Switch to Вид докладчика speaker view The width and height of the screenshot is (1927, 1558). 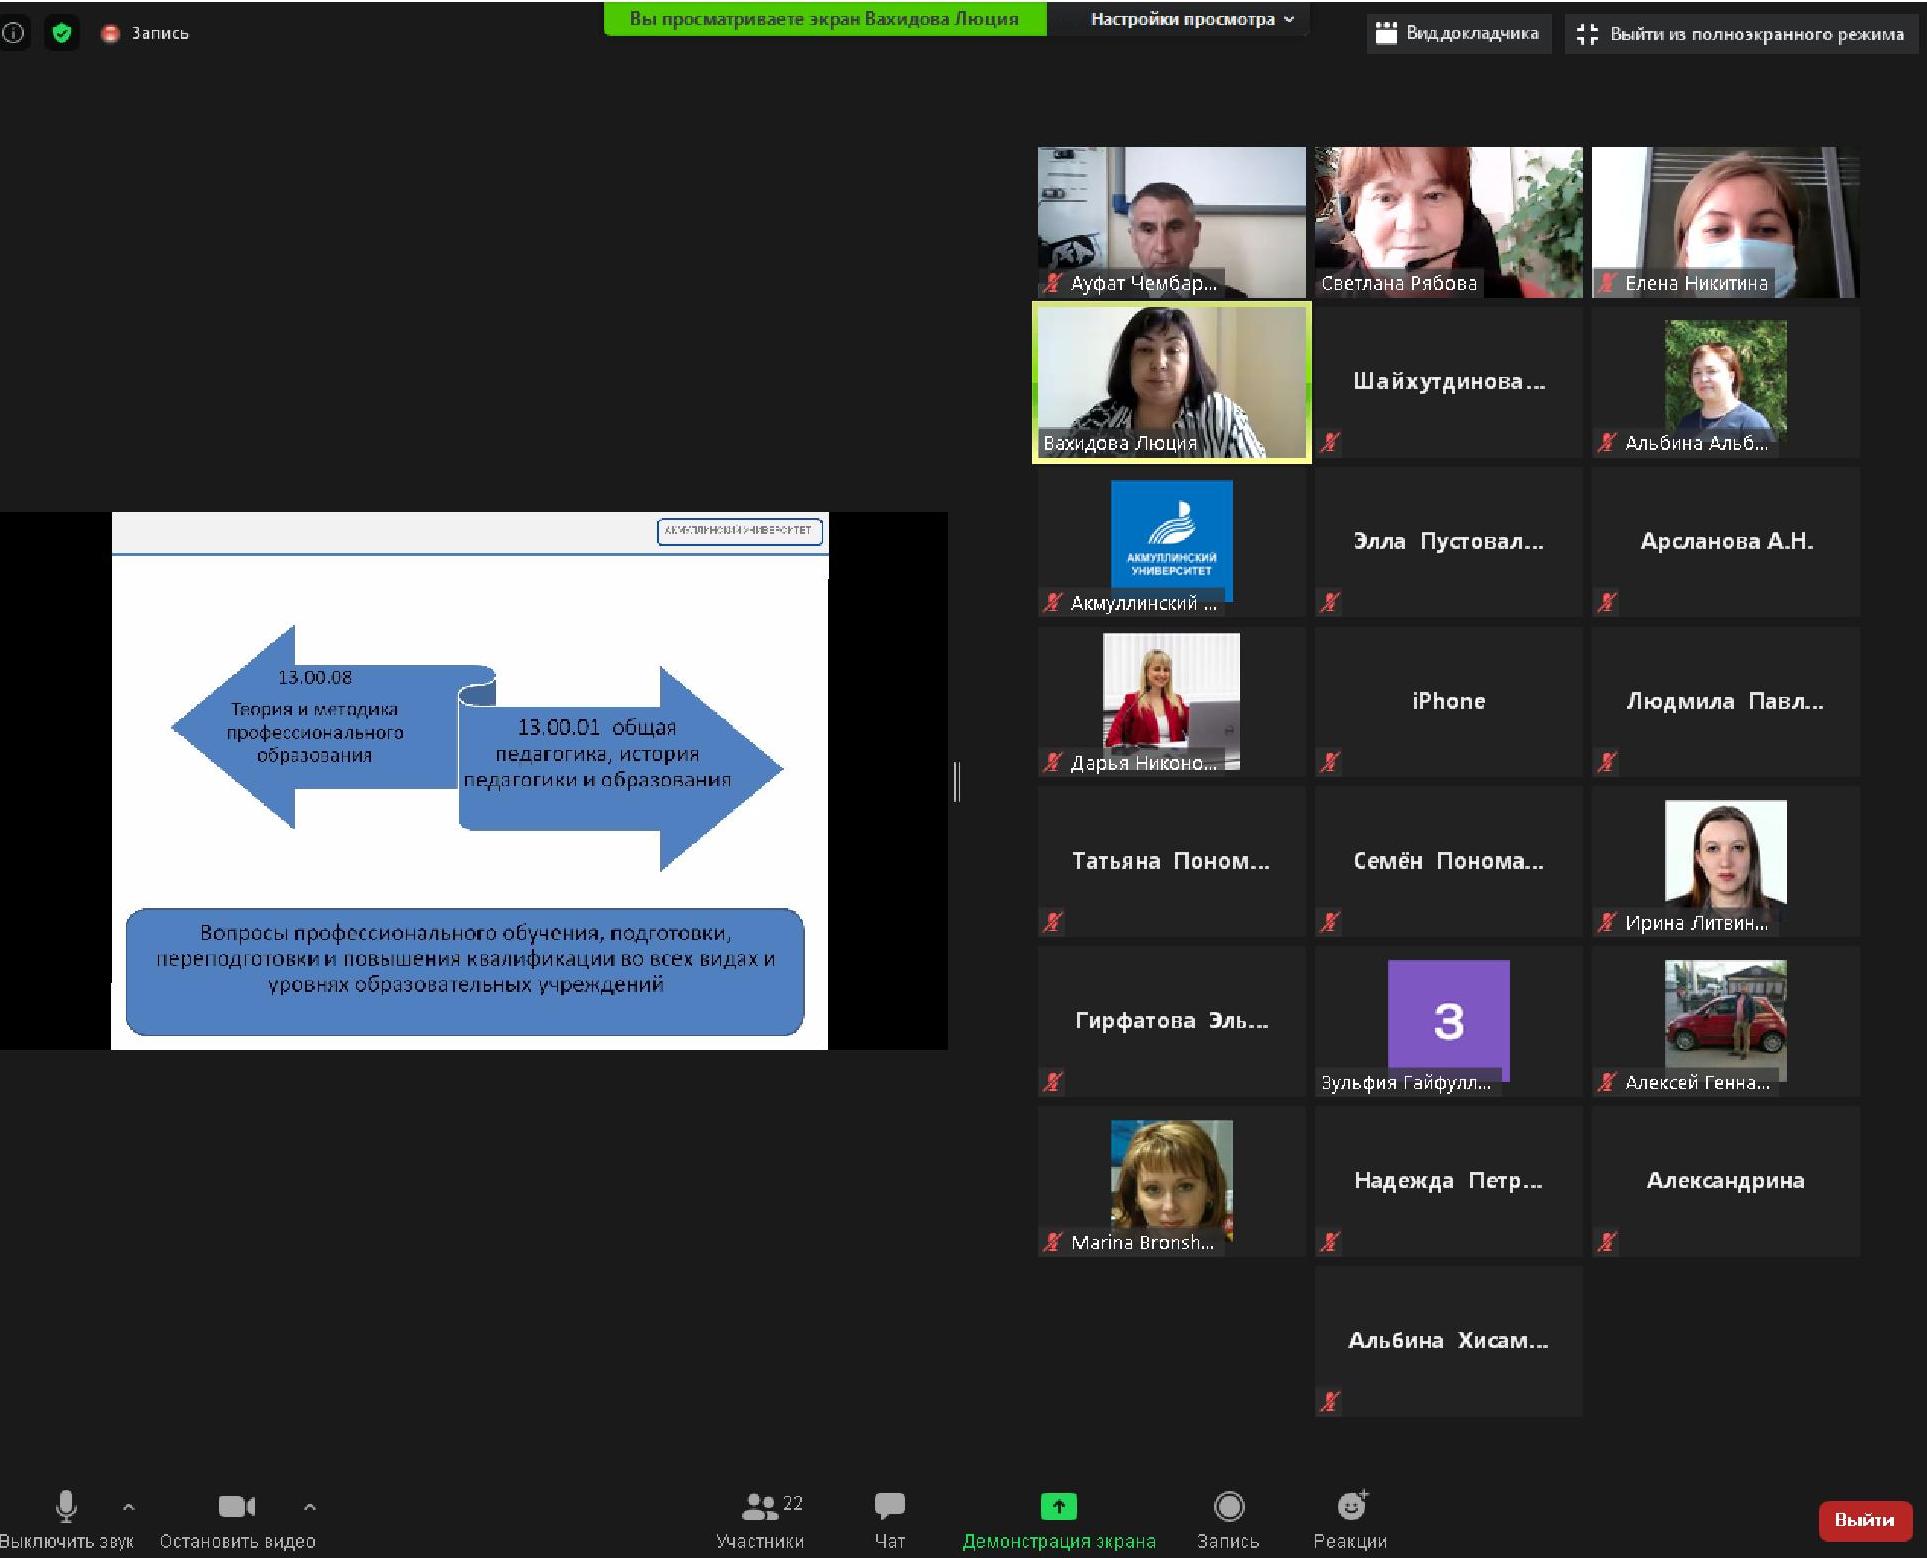pyautogui.click(x=1458, y=33)
